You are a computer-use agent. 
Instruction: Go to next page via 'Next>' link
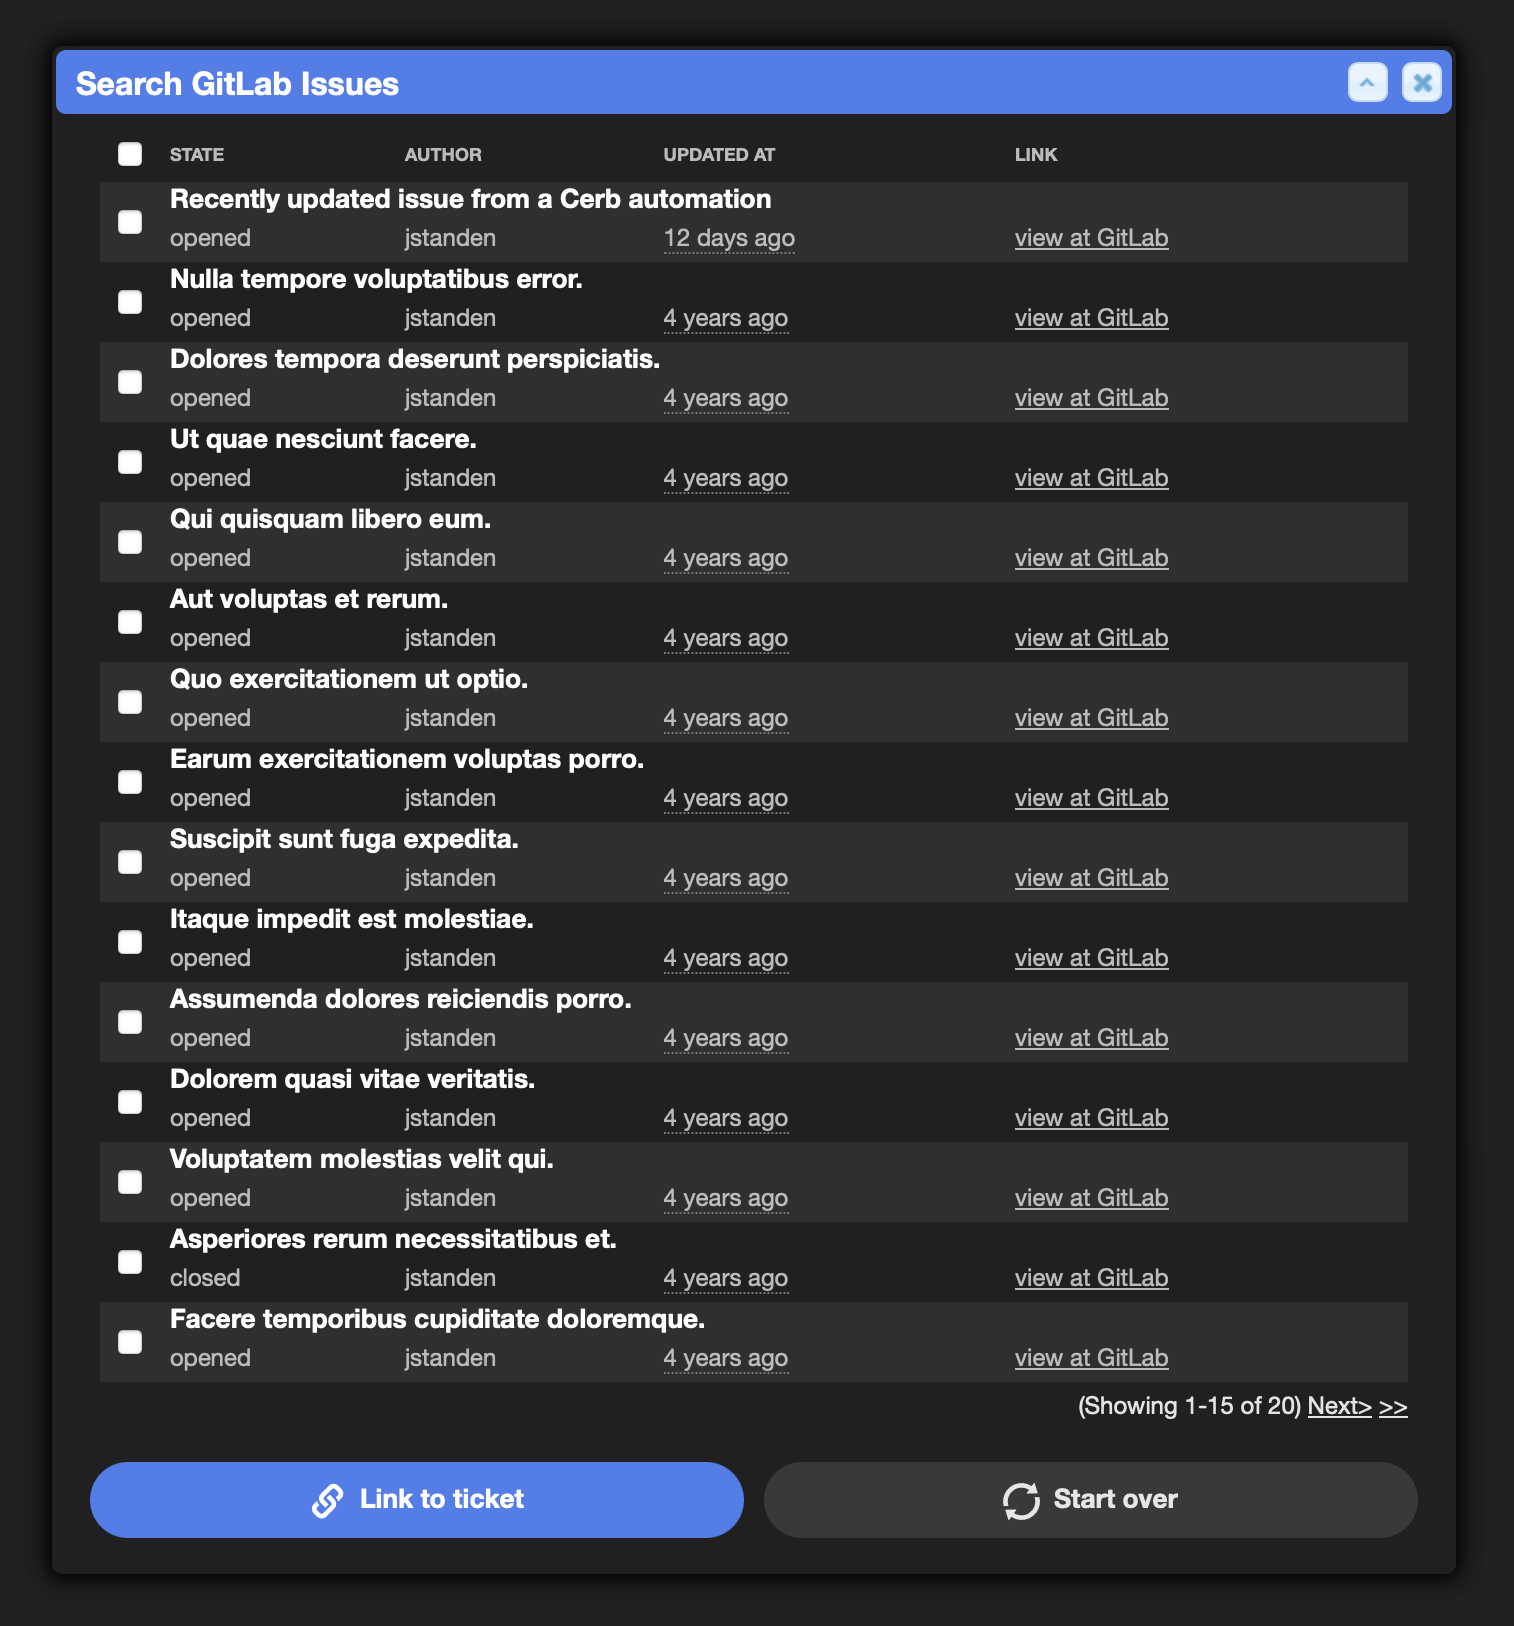coord(1339,1406)
